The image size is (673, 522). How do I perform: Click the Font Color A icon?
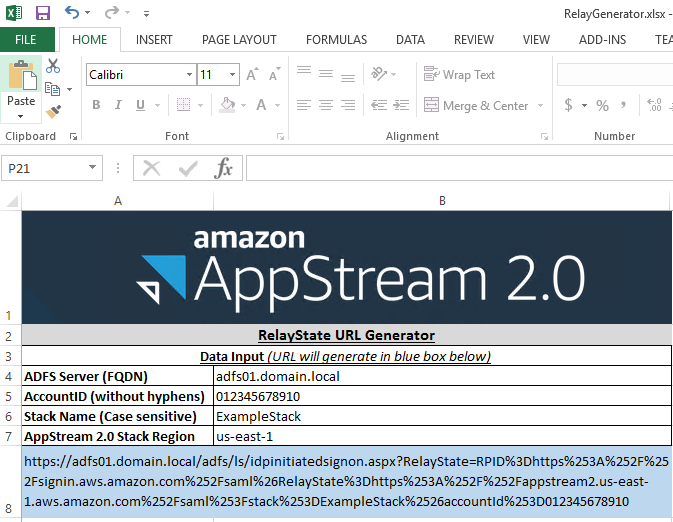[261, 105]
